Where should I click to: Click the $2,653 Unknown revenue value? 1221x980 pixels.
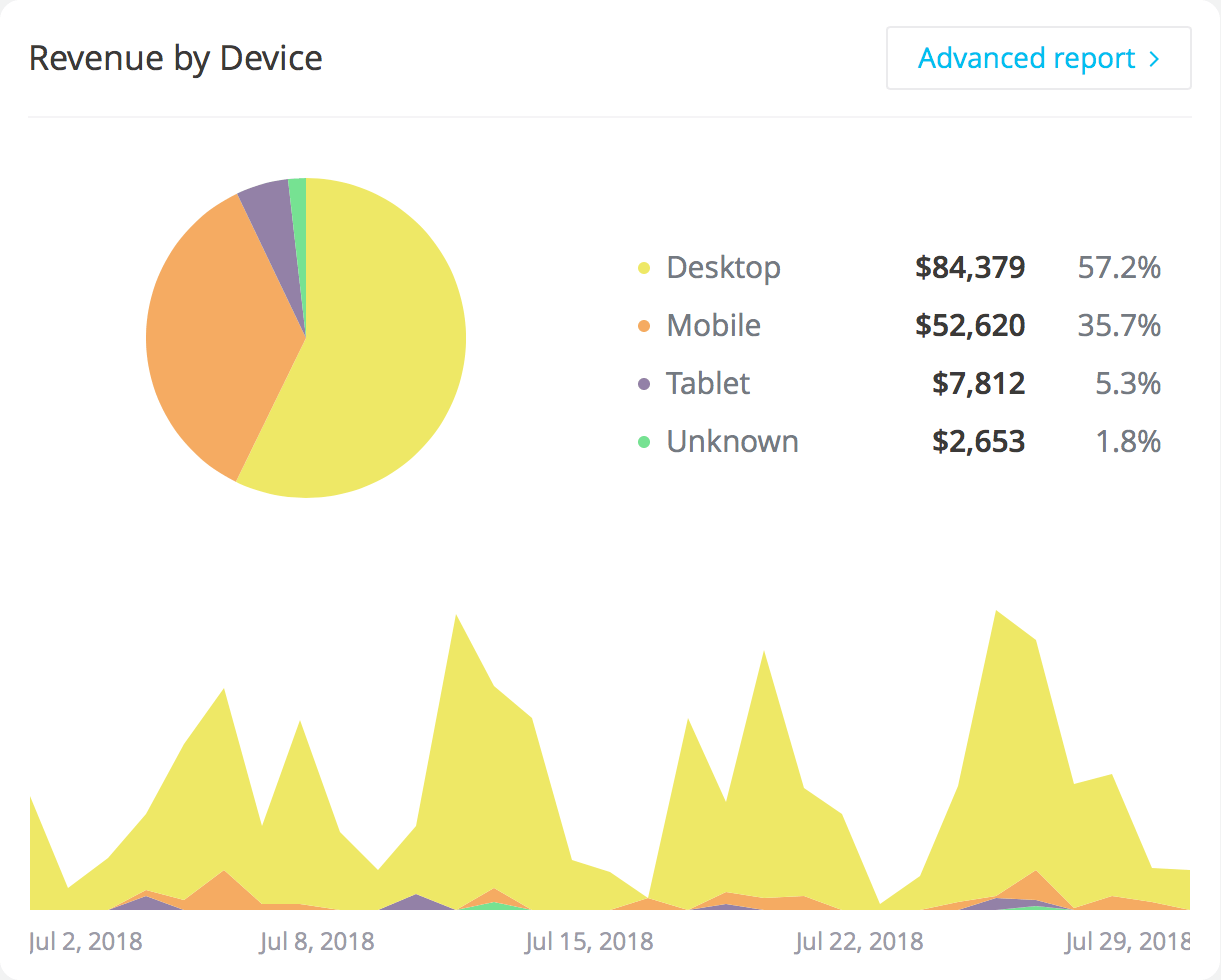click(x=978, y=442)
